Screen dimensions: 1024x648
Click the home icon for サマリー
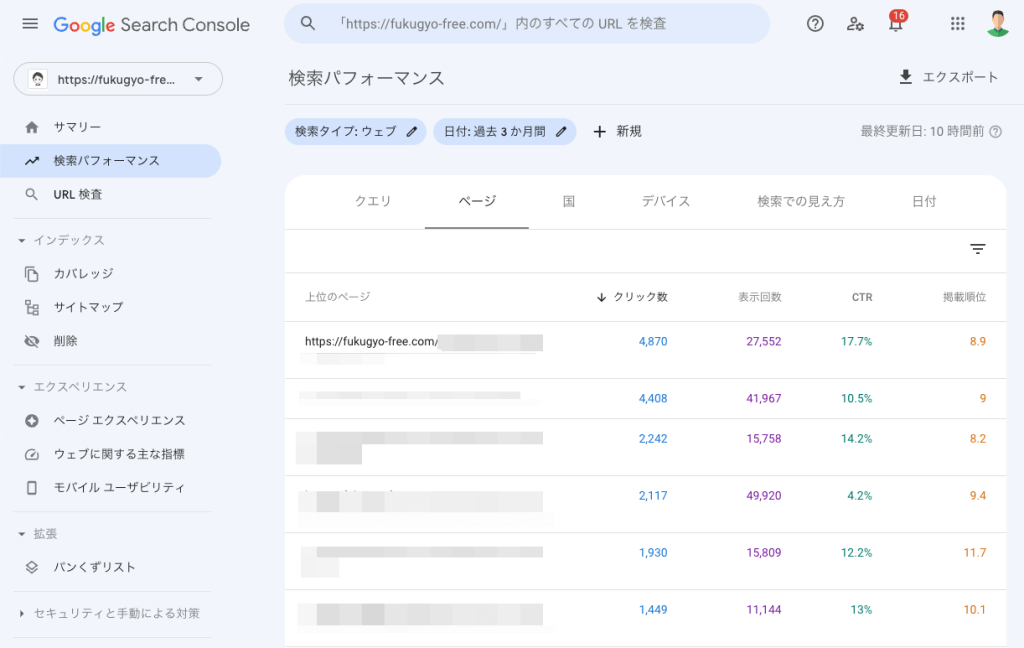point(31,127)
